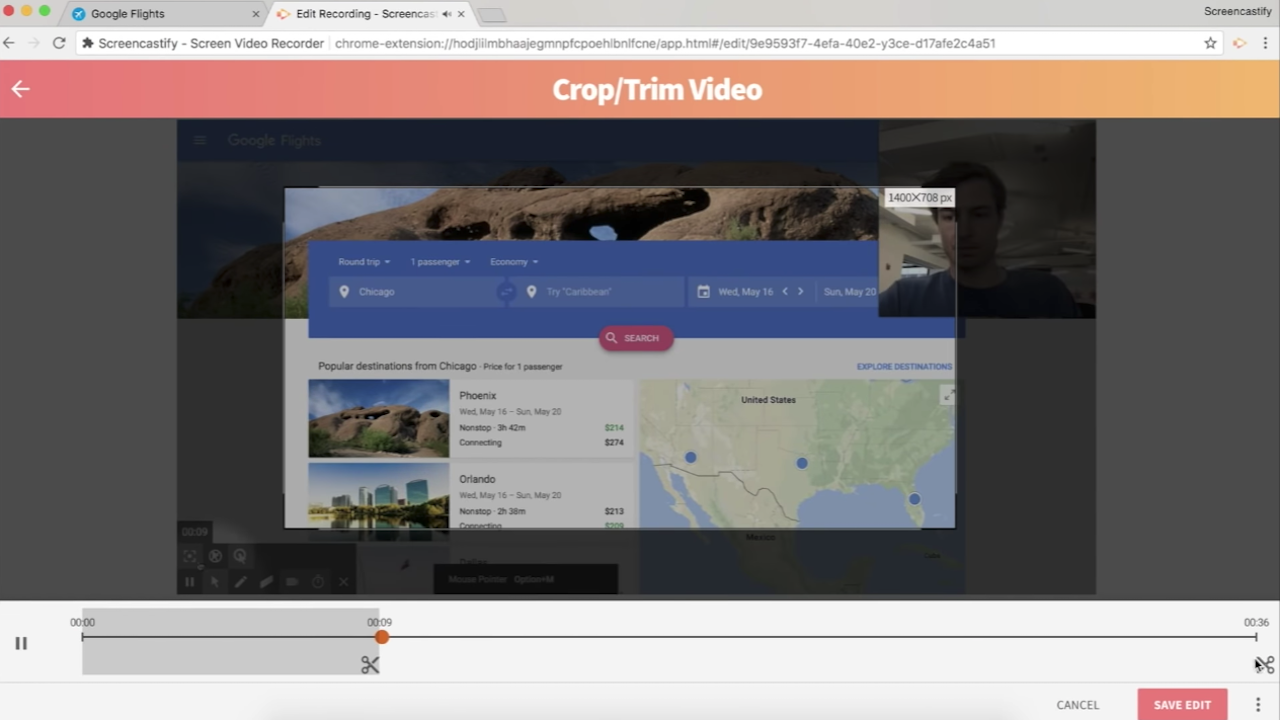This screenshot has width=1280, height=720.
Task: Close the Google Flights tab
Action: tap(256, 14)
